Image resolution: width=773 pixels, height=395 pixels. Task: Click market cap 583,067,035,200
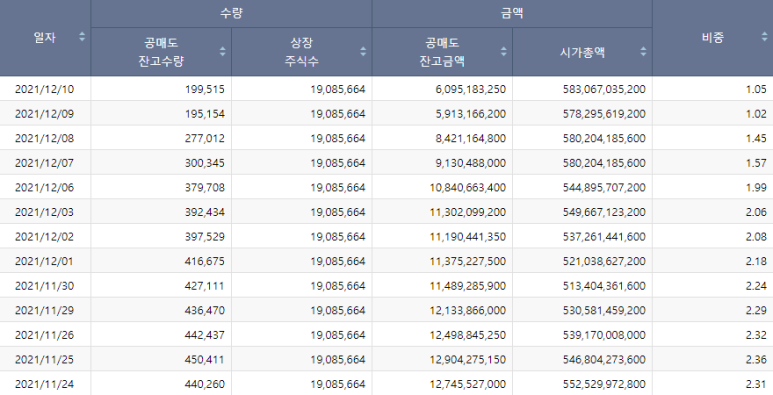point(604,89)
